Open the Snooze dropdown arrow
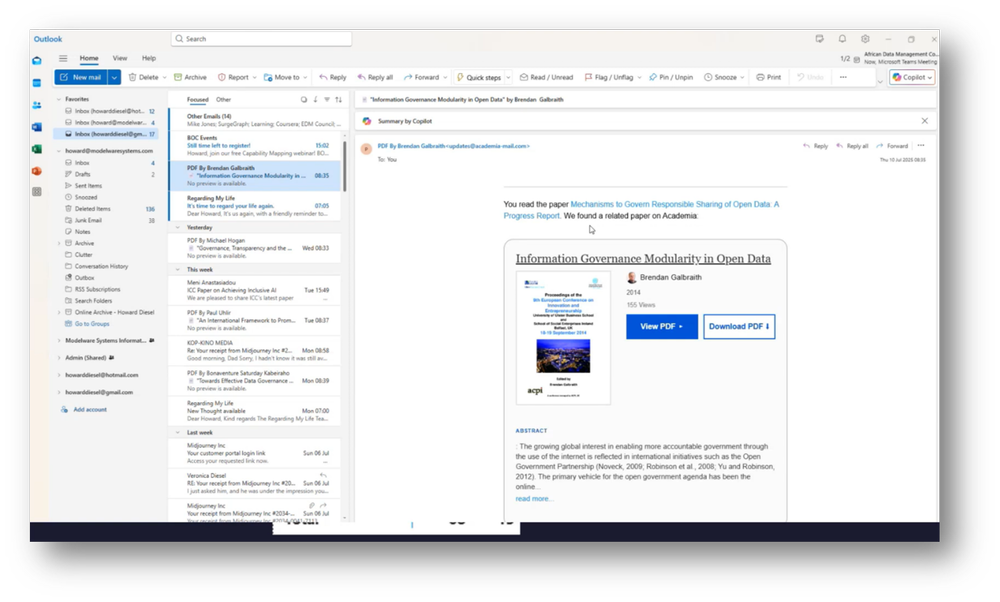This screenshot has width=1000, height=602. tap(742, 78)
